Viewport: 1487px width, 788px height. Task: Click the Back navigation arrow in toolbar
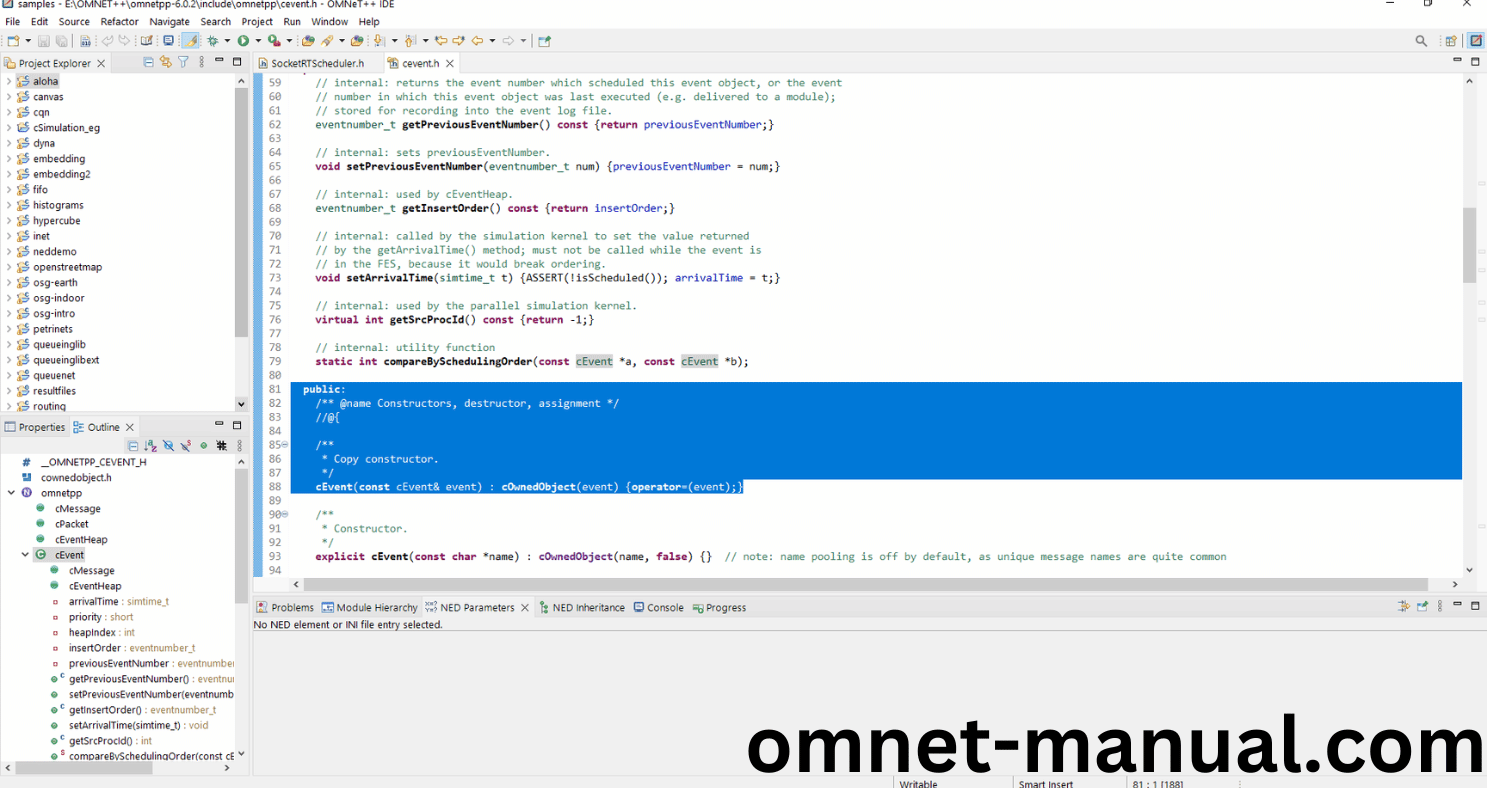tap(477, 41)
